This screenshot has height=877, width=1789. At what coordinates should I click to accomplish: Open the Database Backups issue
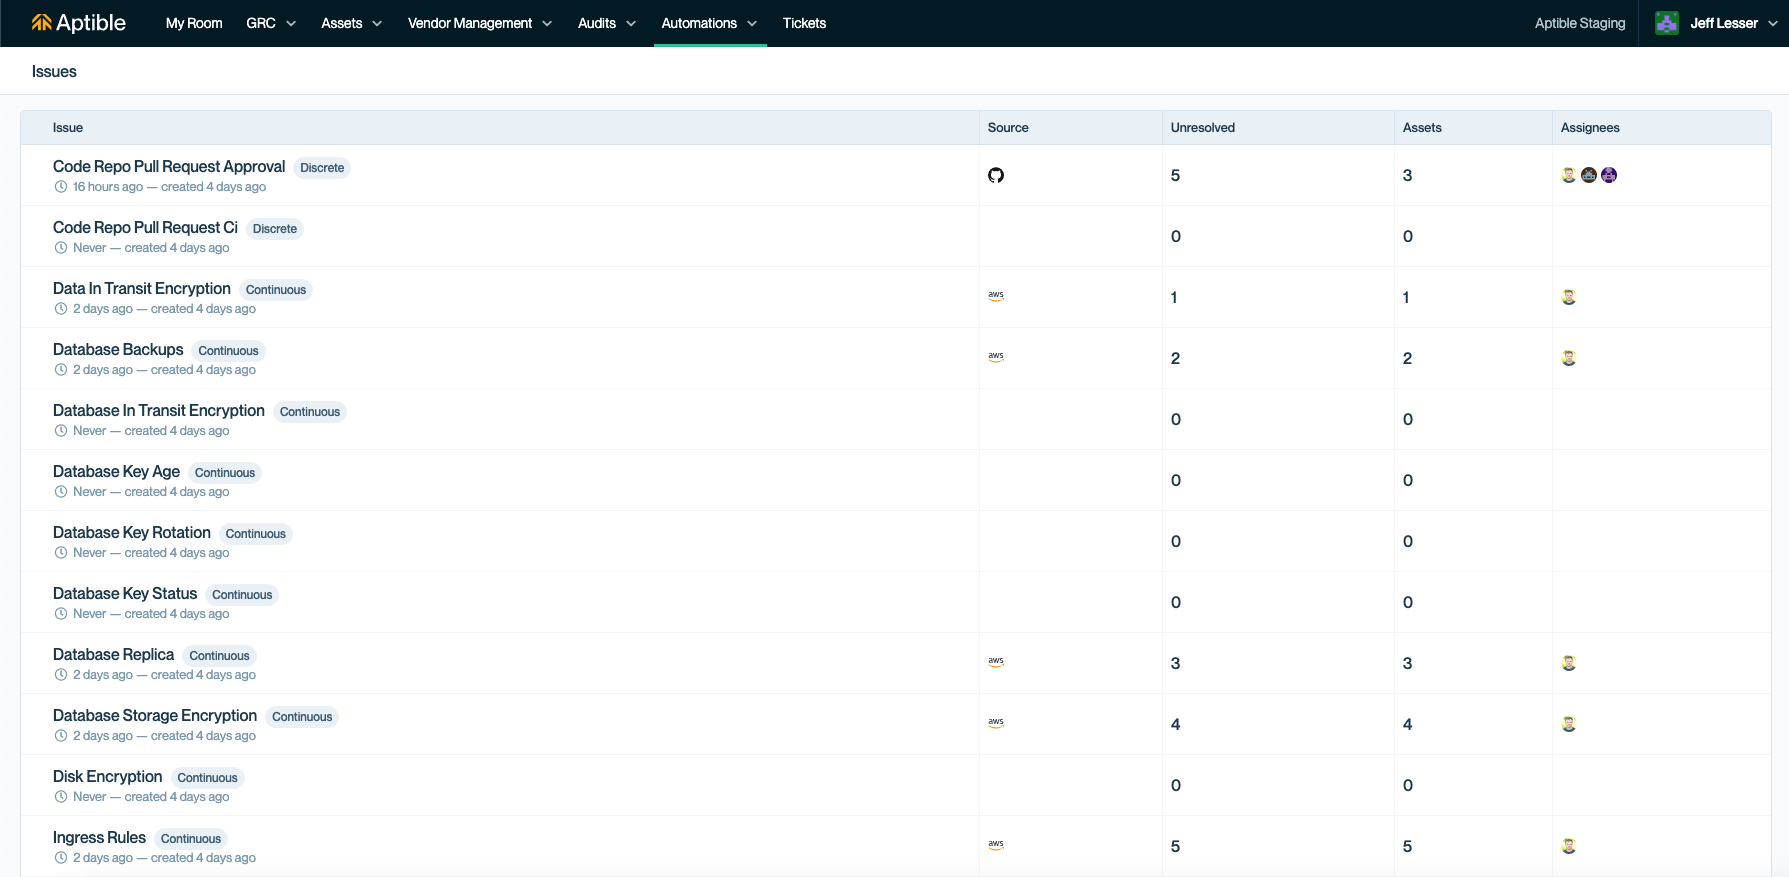pyautogui.click(x=118, y=349)
